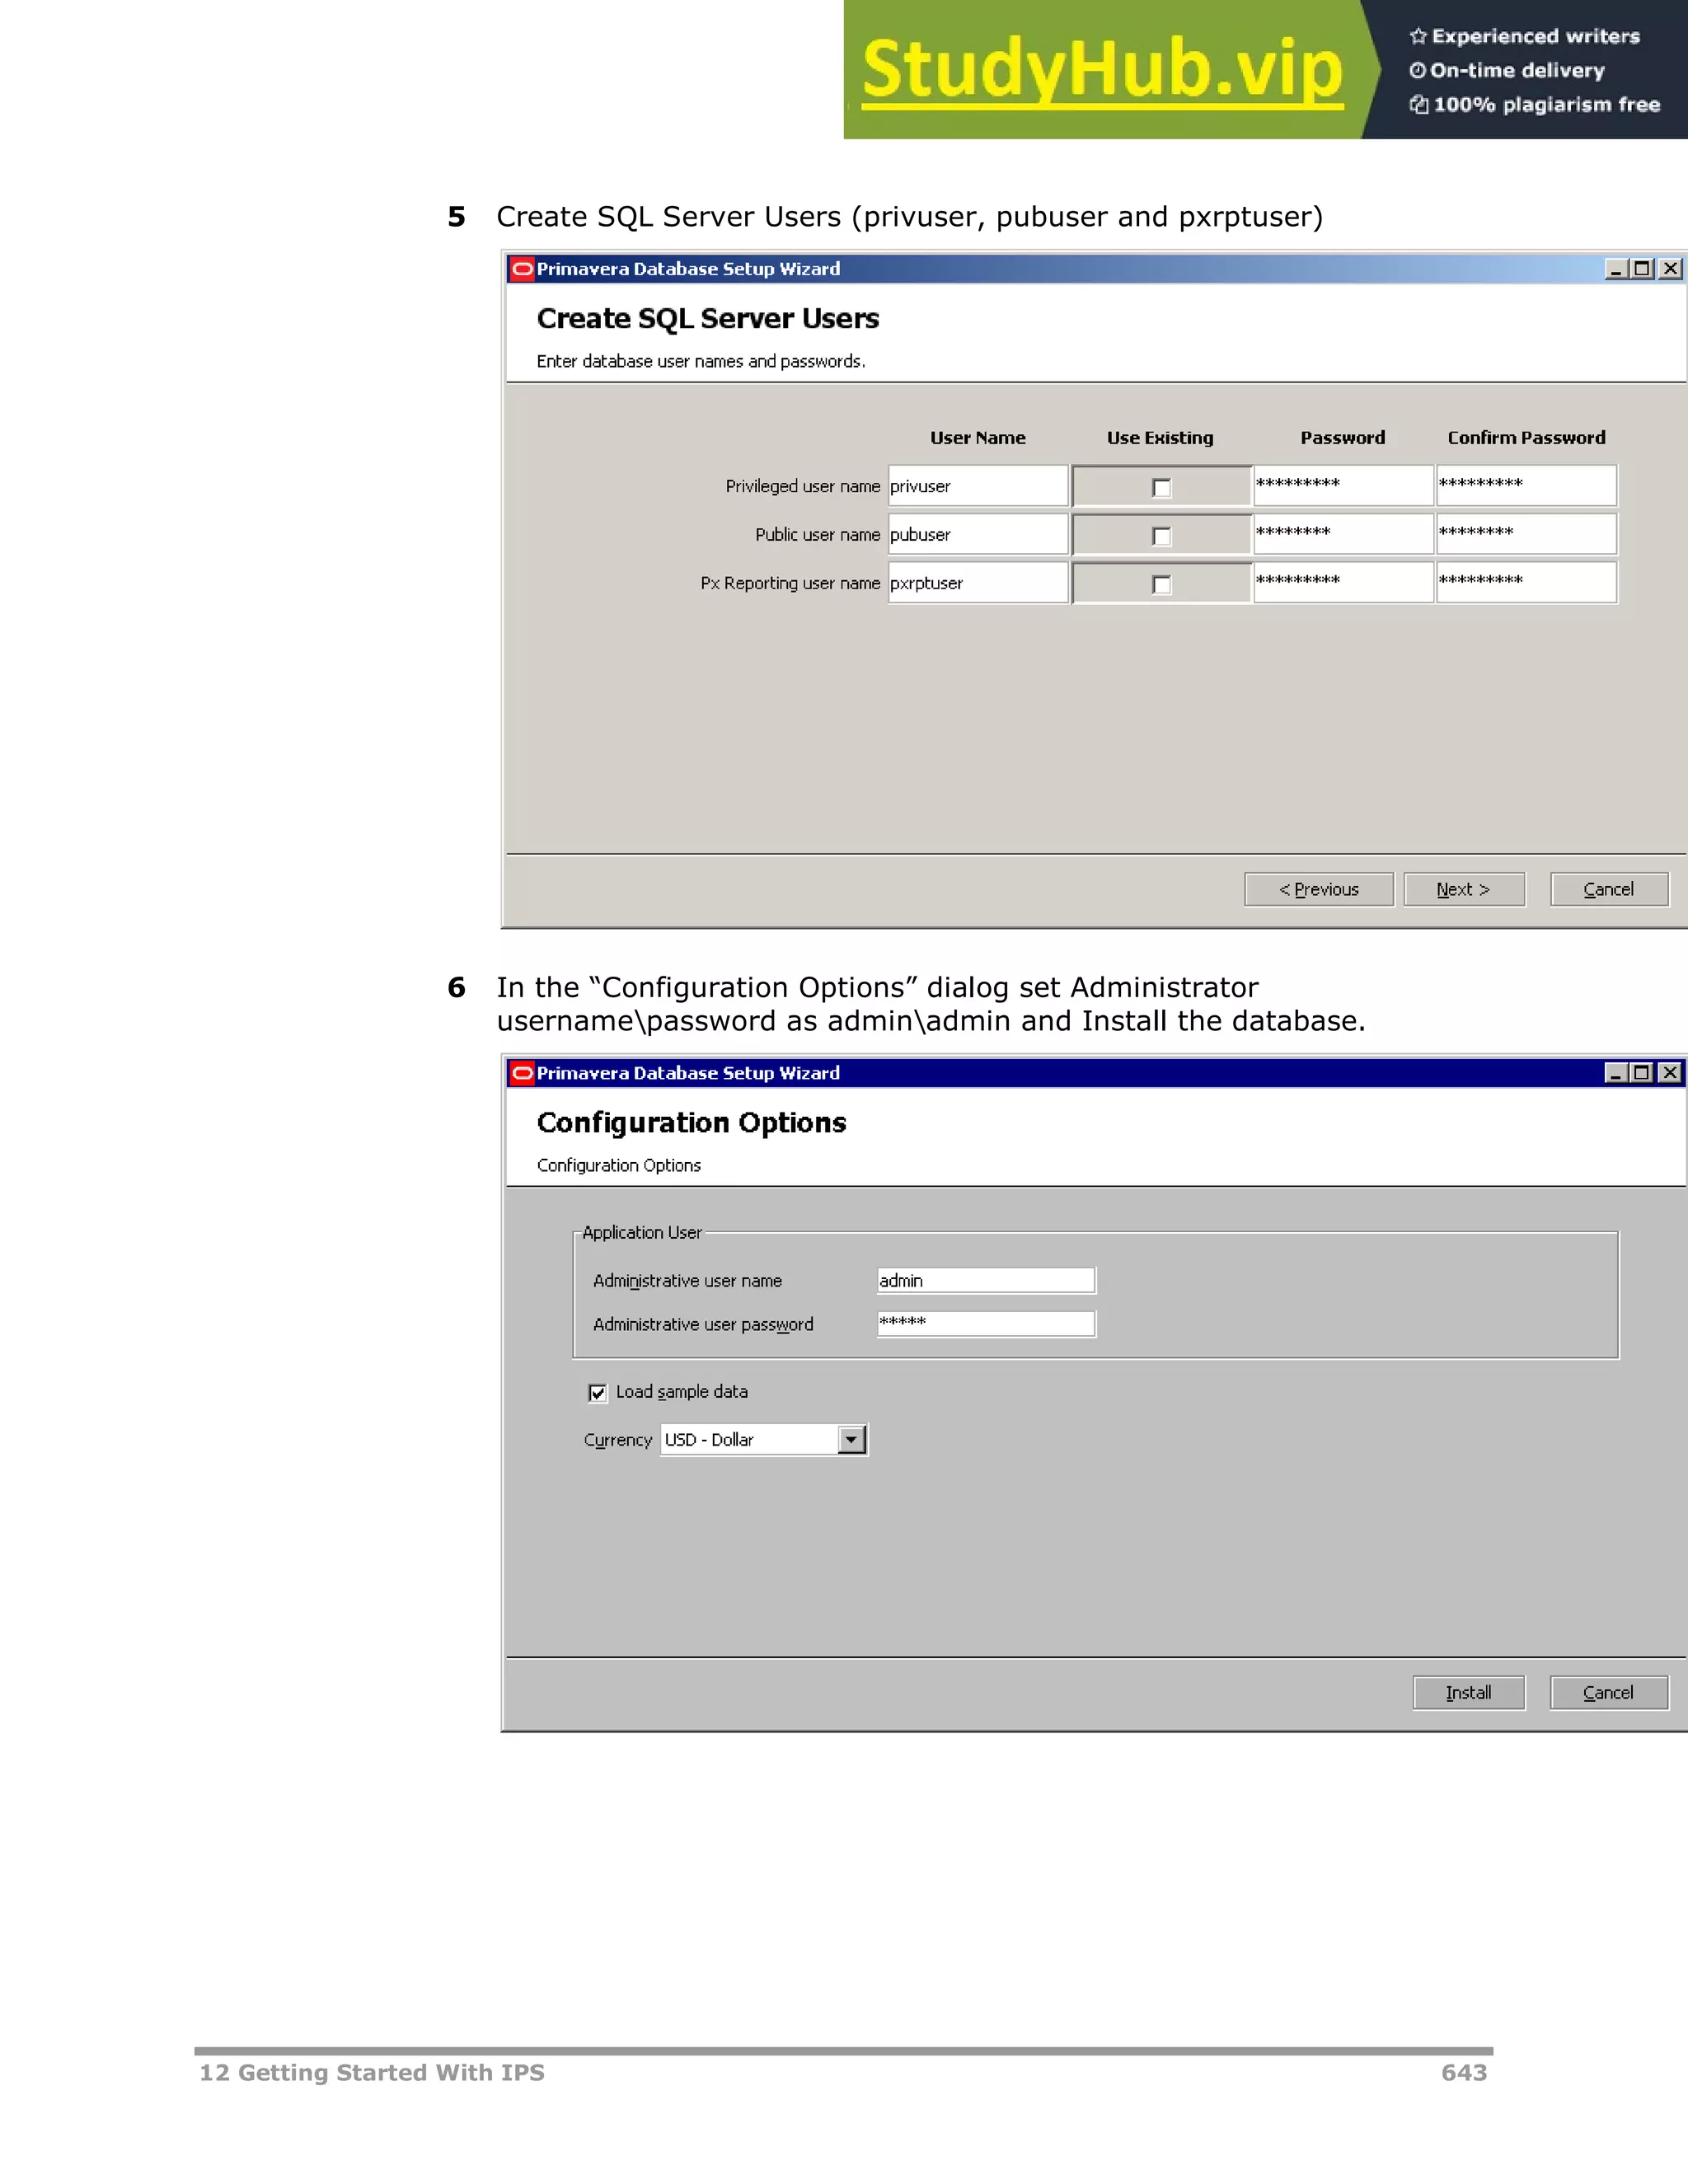Click the 'Privileged user name' label
Viewport: 1688px width, 2184px height.
click(x=803, y=486)
